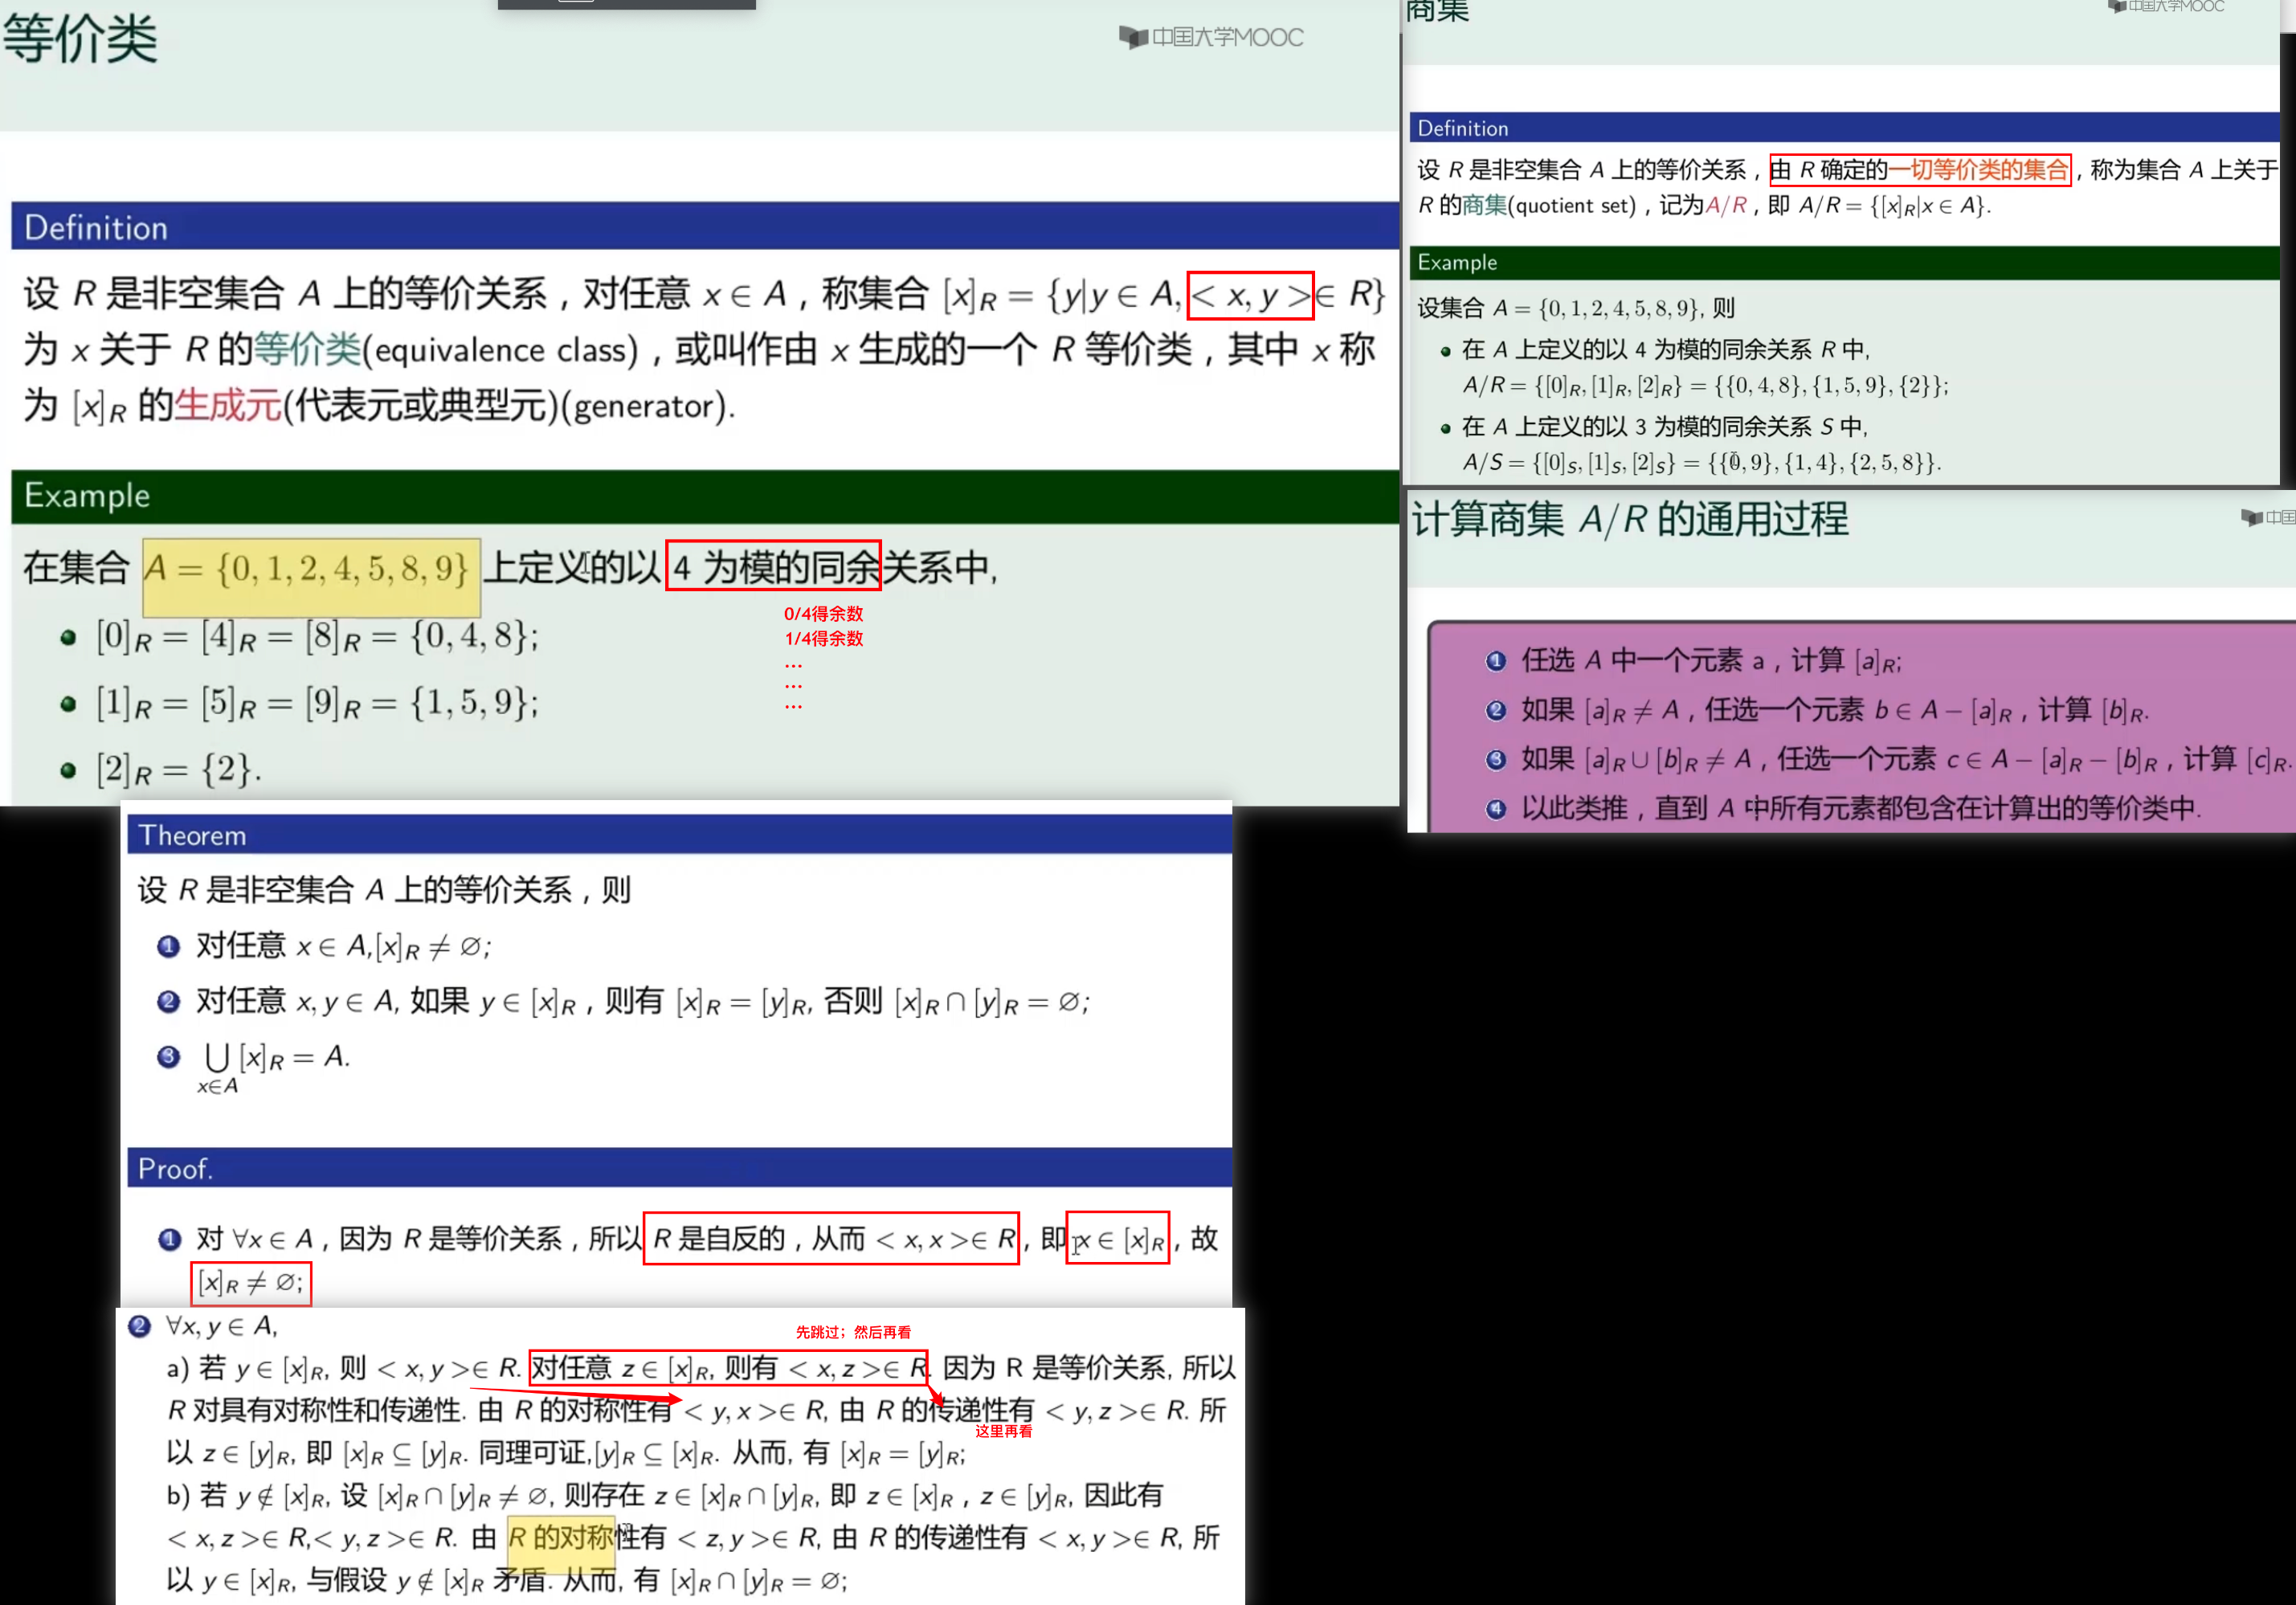This screenshot has height=1605, width=2296.
Task: Click the 中国大学MOOC logo on 等价类 slide
Action: pos(1211,38)
